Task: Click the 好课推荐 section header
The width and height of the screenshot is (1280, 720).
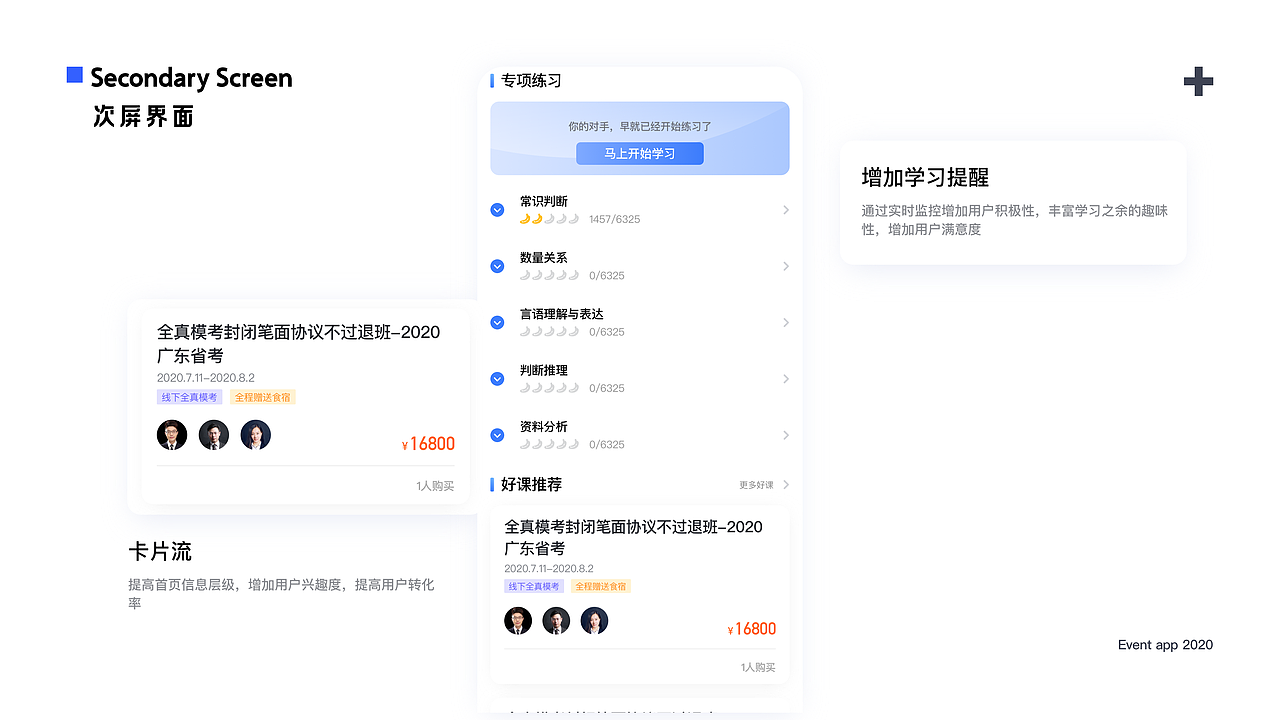Action: [531, 485]
